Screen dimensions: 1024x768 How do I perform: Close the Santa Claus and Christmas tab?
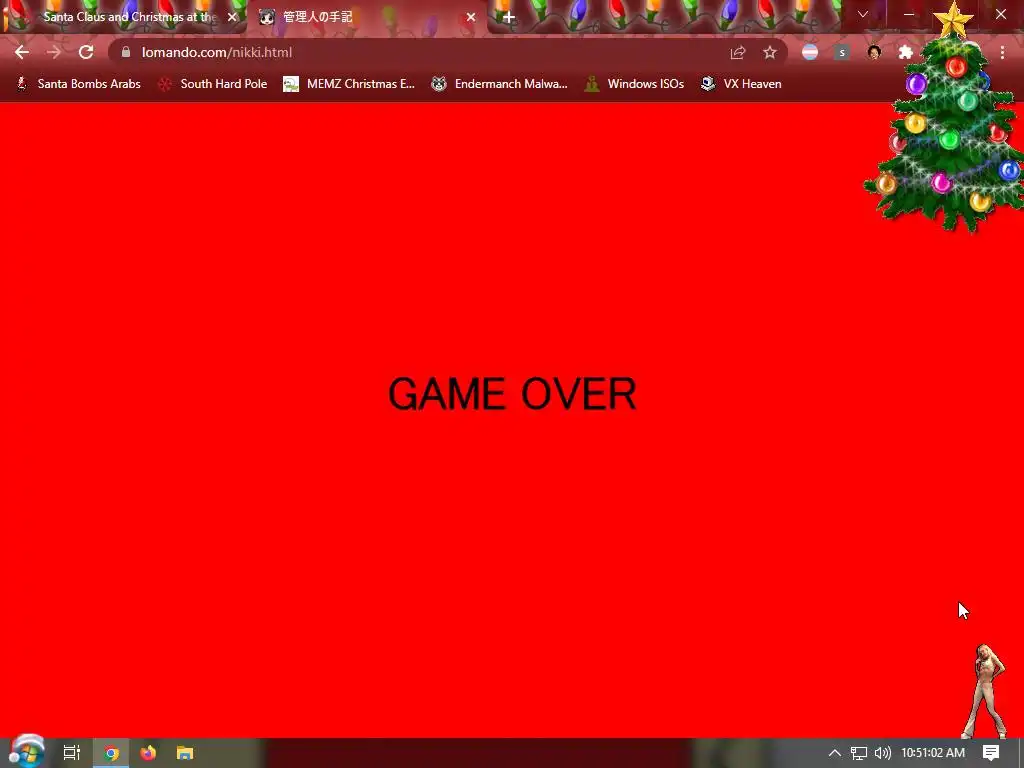[232, 17]
